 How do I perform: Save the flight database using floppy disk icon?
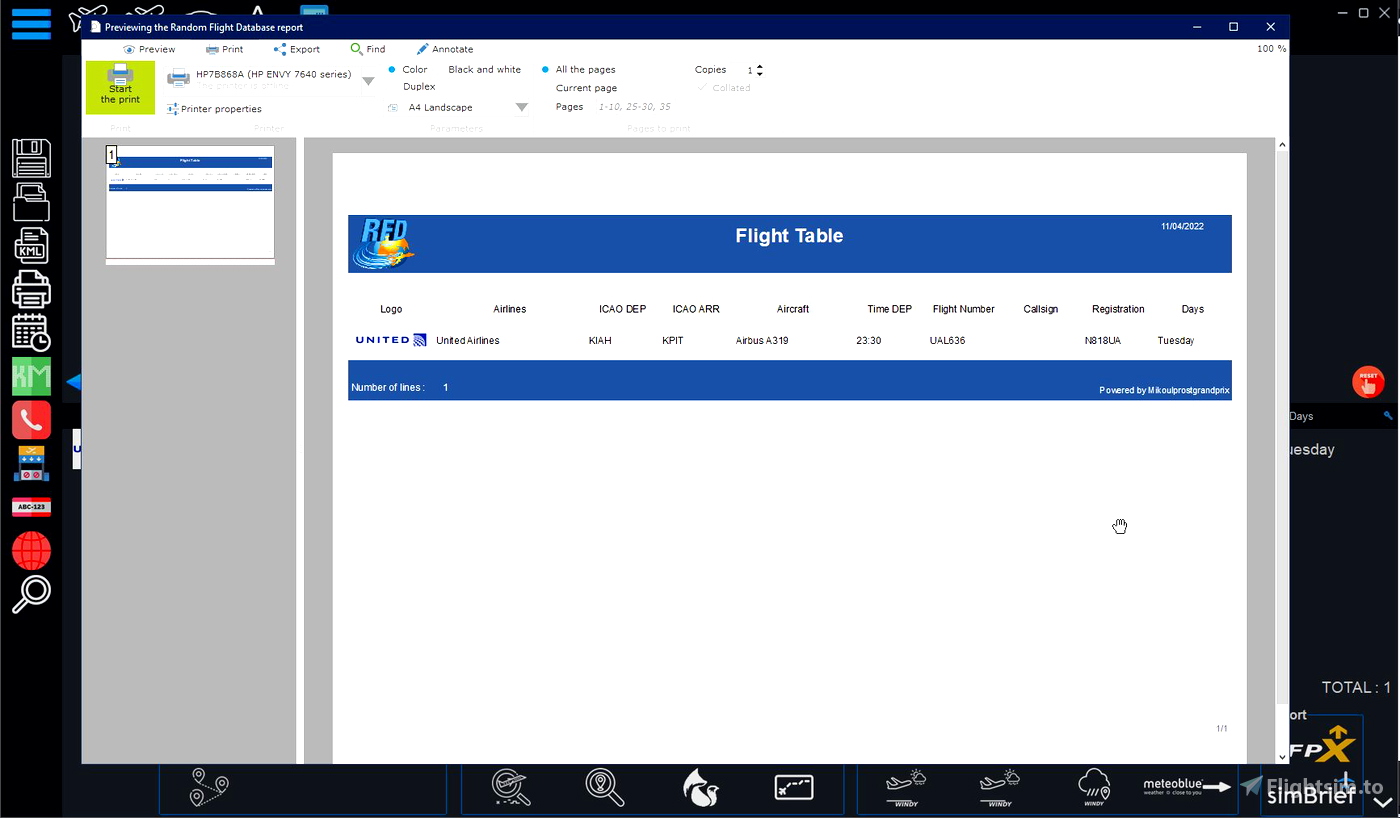(x=31, y=158)
